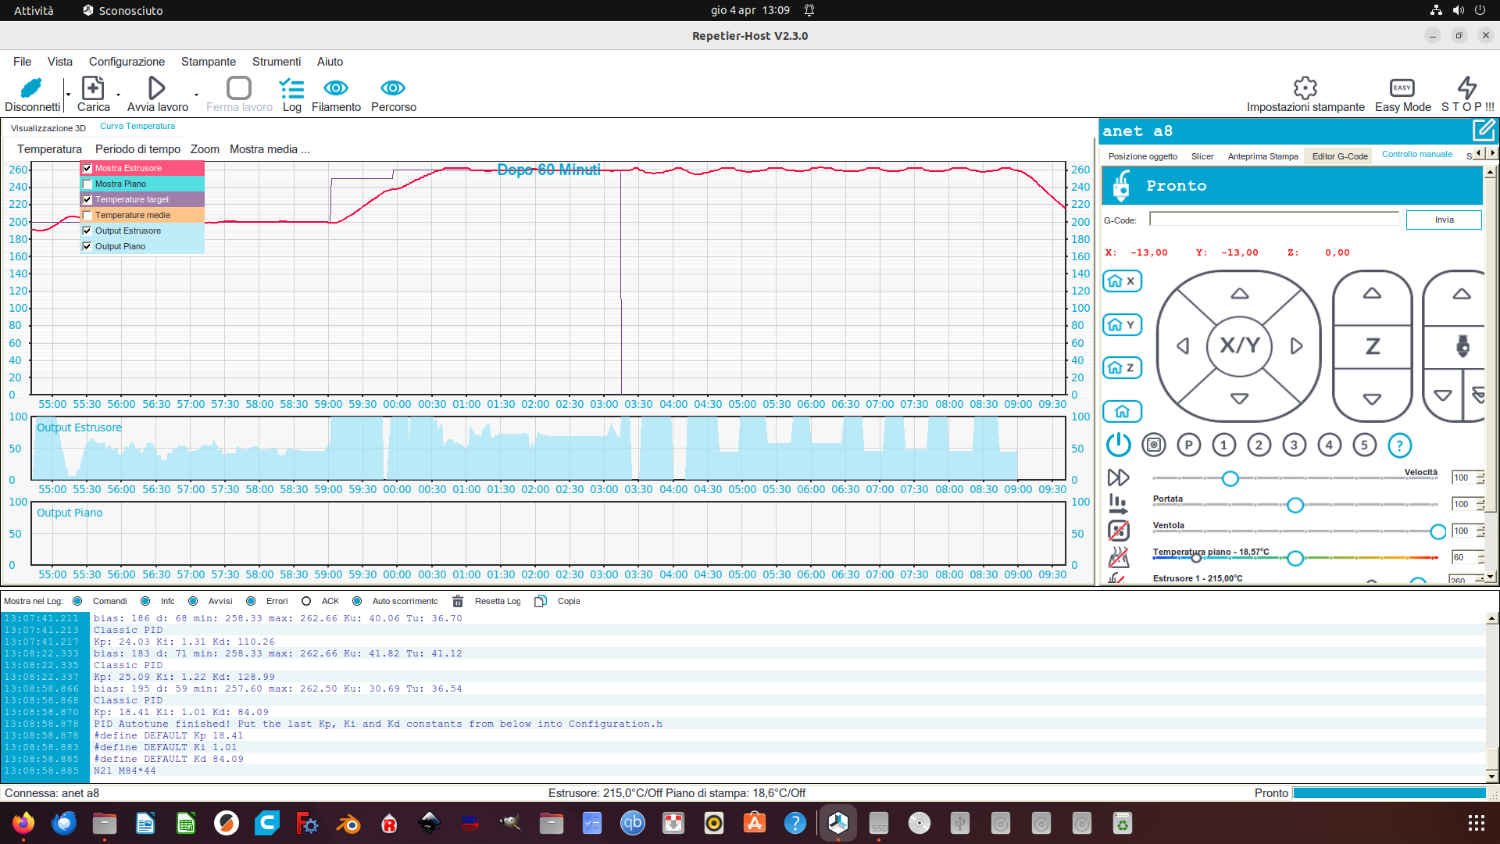1500x844 pixels.
Task: Uncheck the Temperature target checkbox
Action: (x=87, y=200)
